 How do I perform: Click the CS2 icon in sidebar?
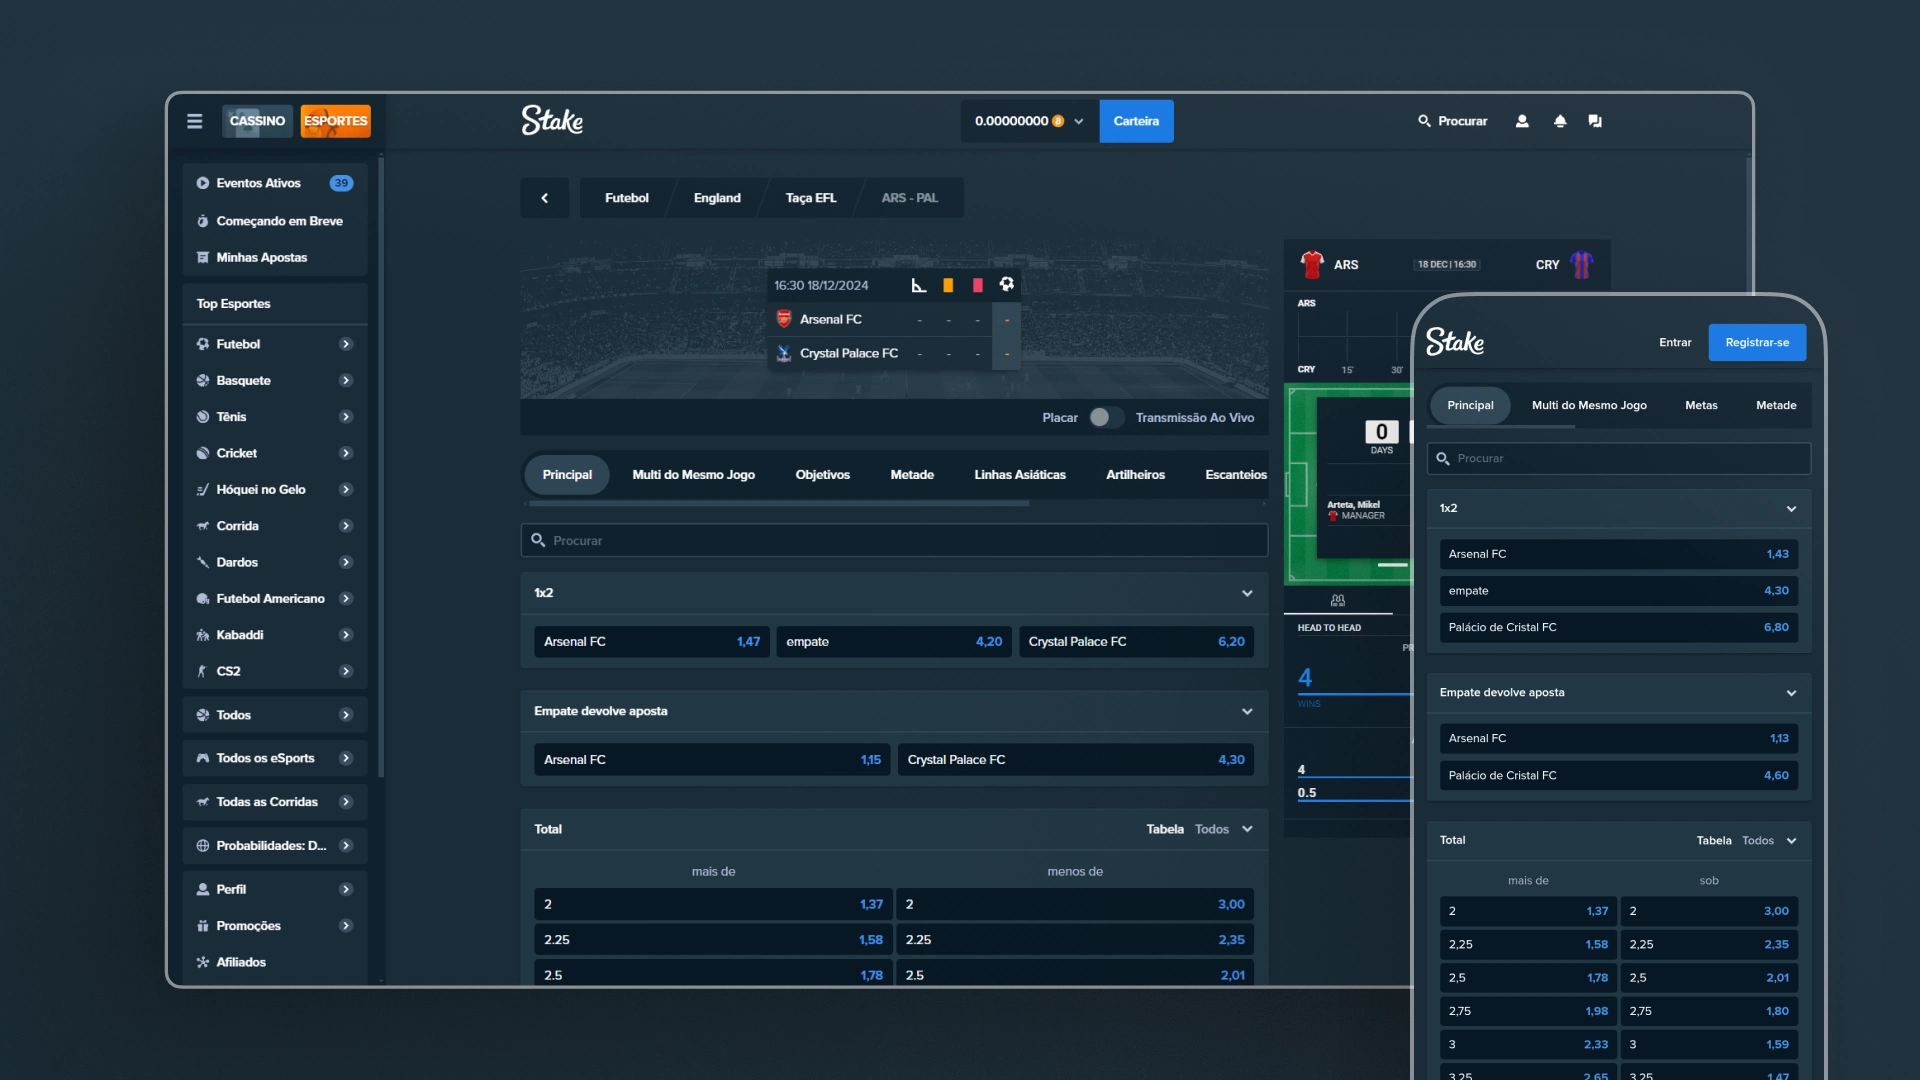(203, 671)
